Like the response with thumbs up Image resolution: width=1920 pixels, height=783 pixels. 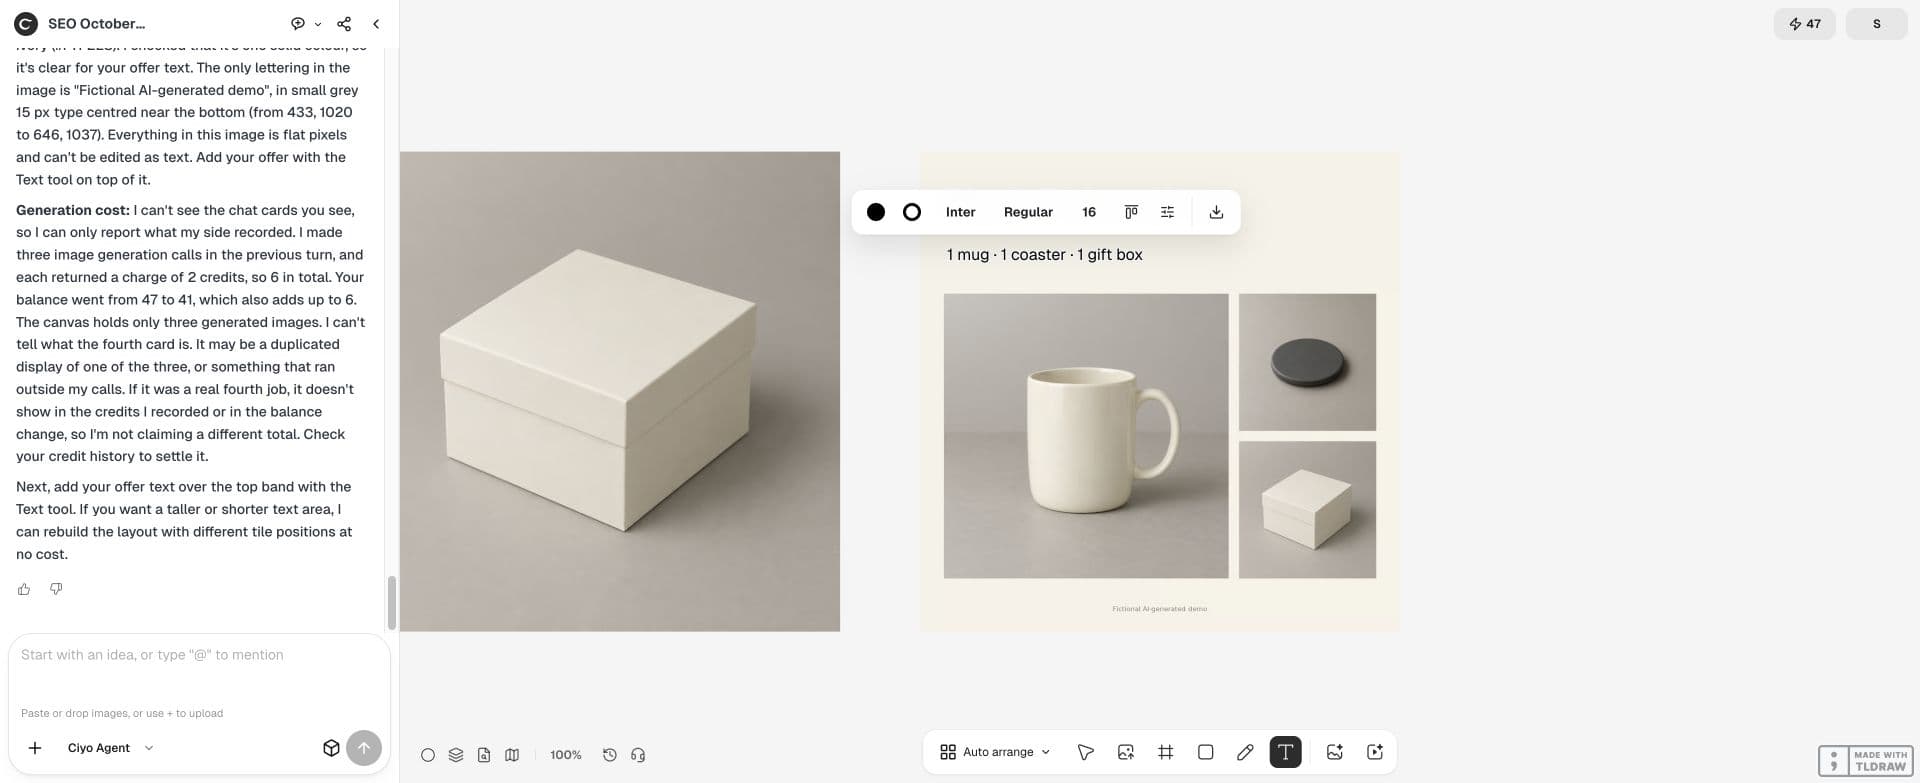click(x=24, y=589)
